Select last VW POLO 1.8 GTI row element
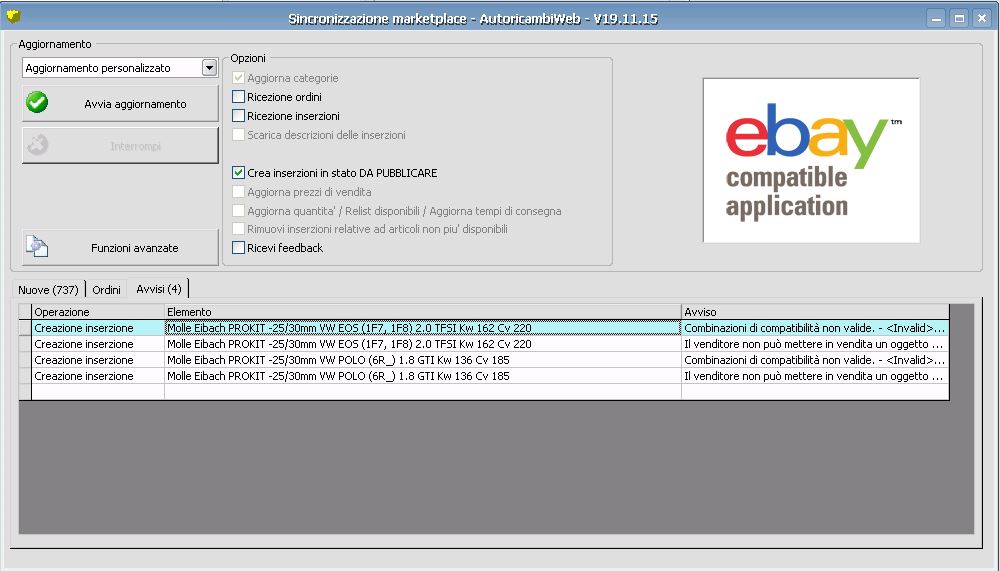 [x=423, y=376]
